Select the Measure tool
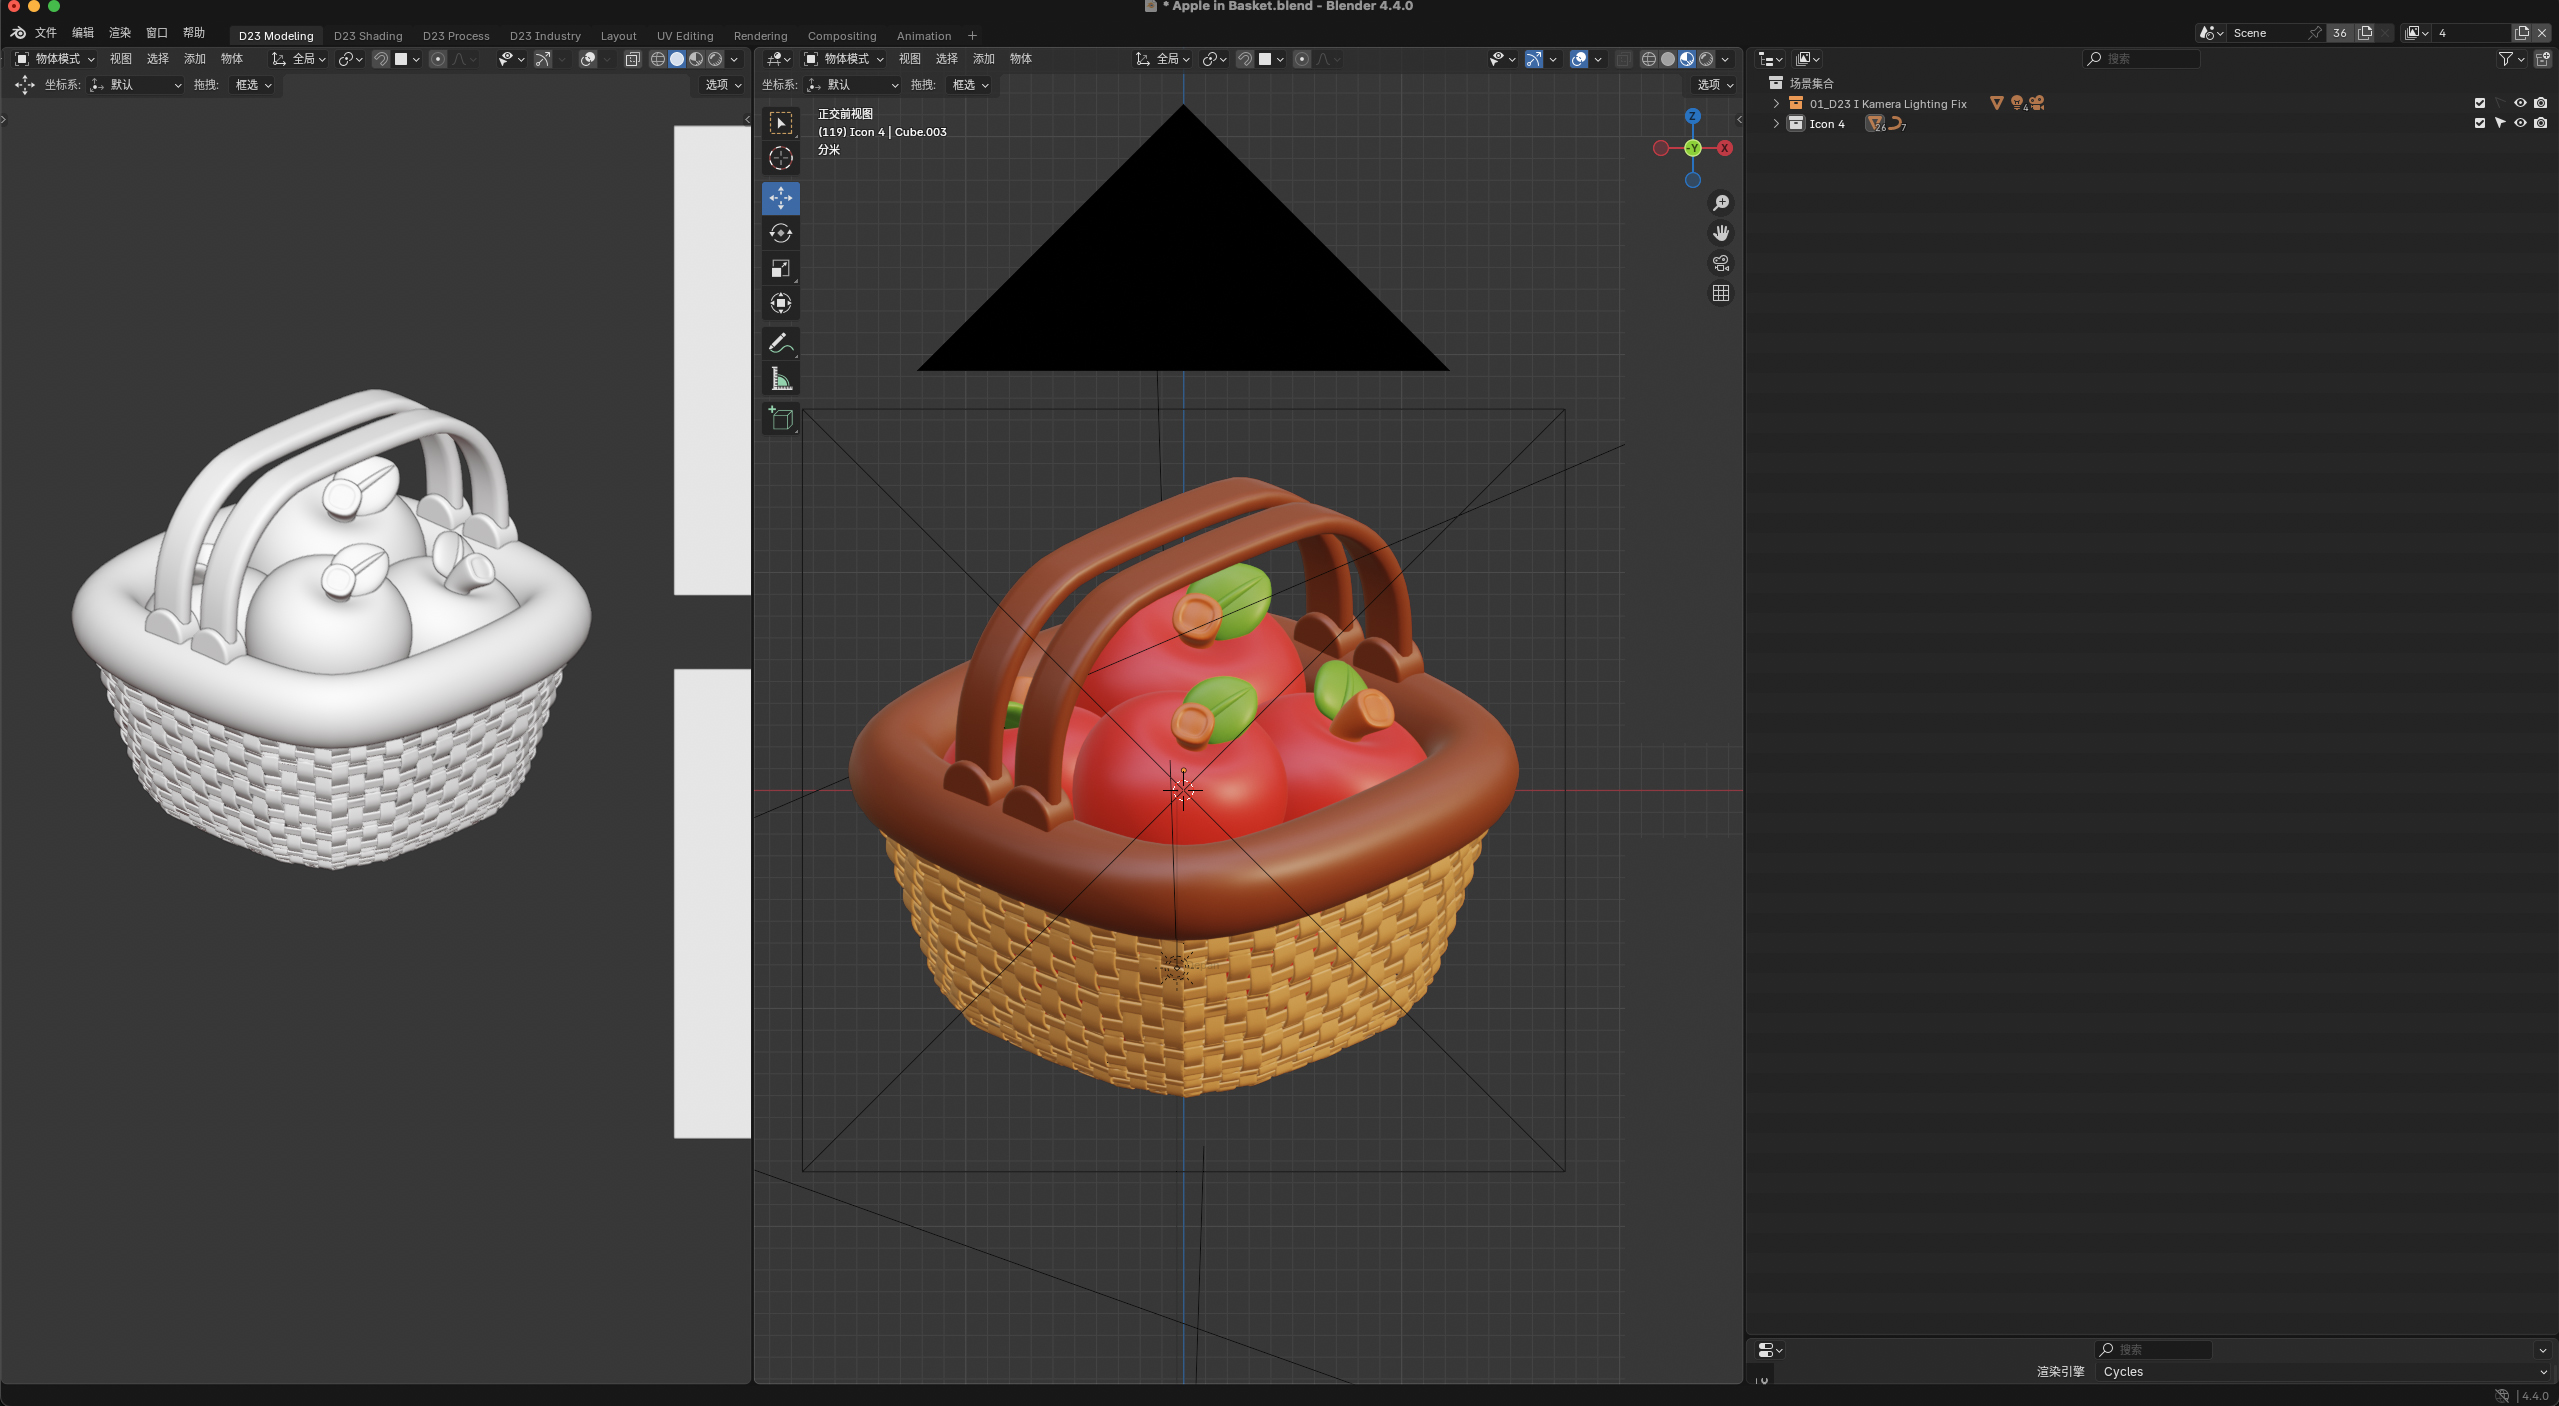This screenshot has height=1406, width=2559. click(780, 379)
